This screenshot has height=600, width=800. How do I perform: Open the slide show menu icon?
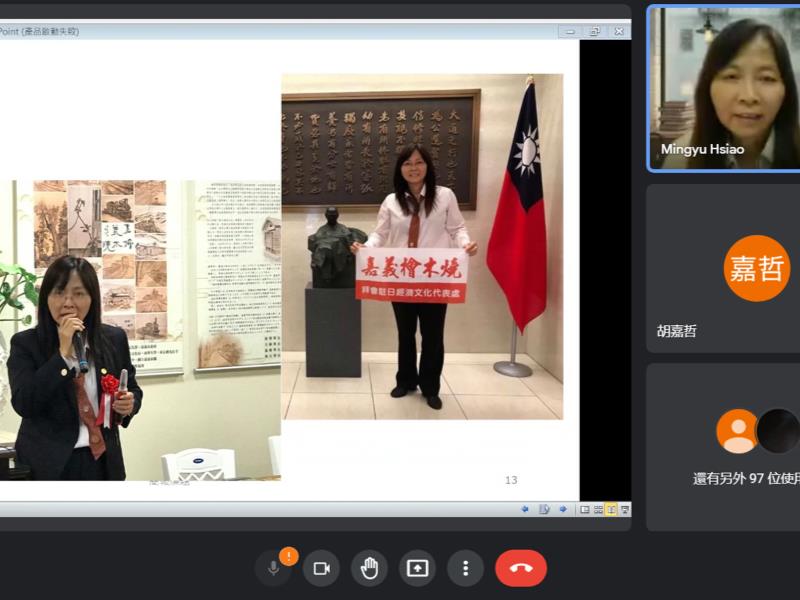point(544,509)
